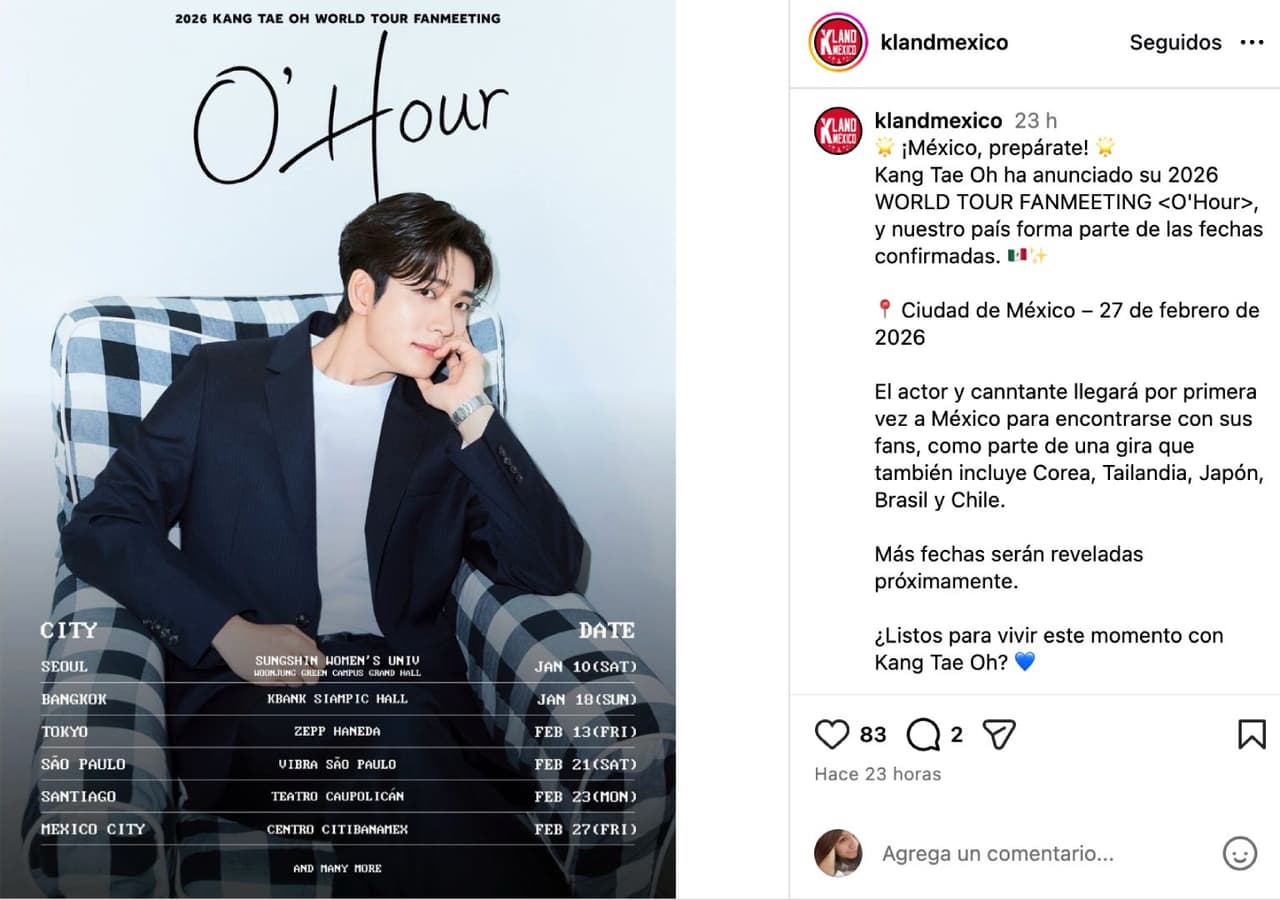Share the post with the paper plane icon

[999, 735]
